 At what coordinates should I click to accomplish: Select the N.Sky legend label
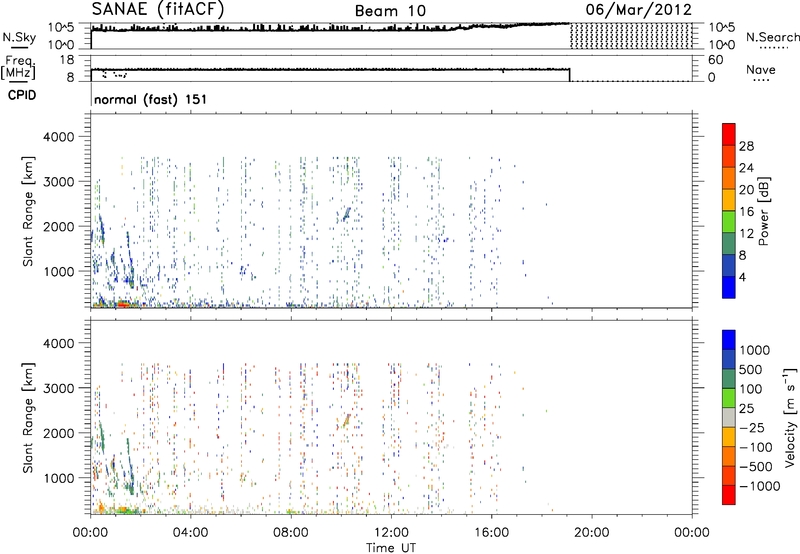click(x=19, y=37)
